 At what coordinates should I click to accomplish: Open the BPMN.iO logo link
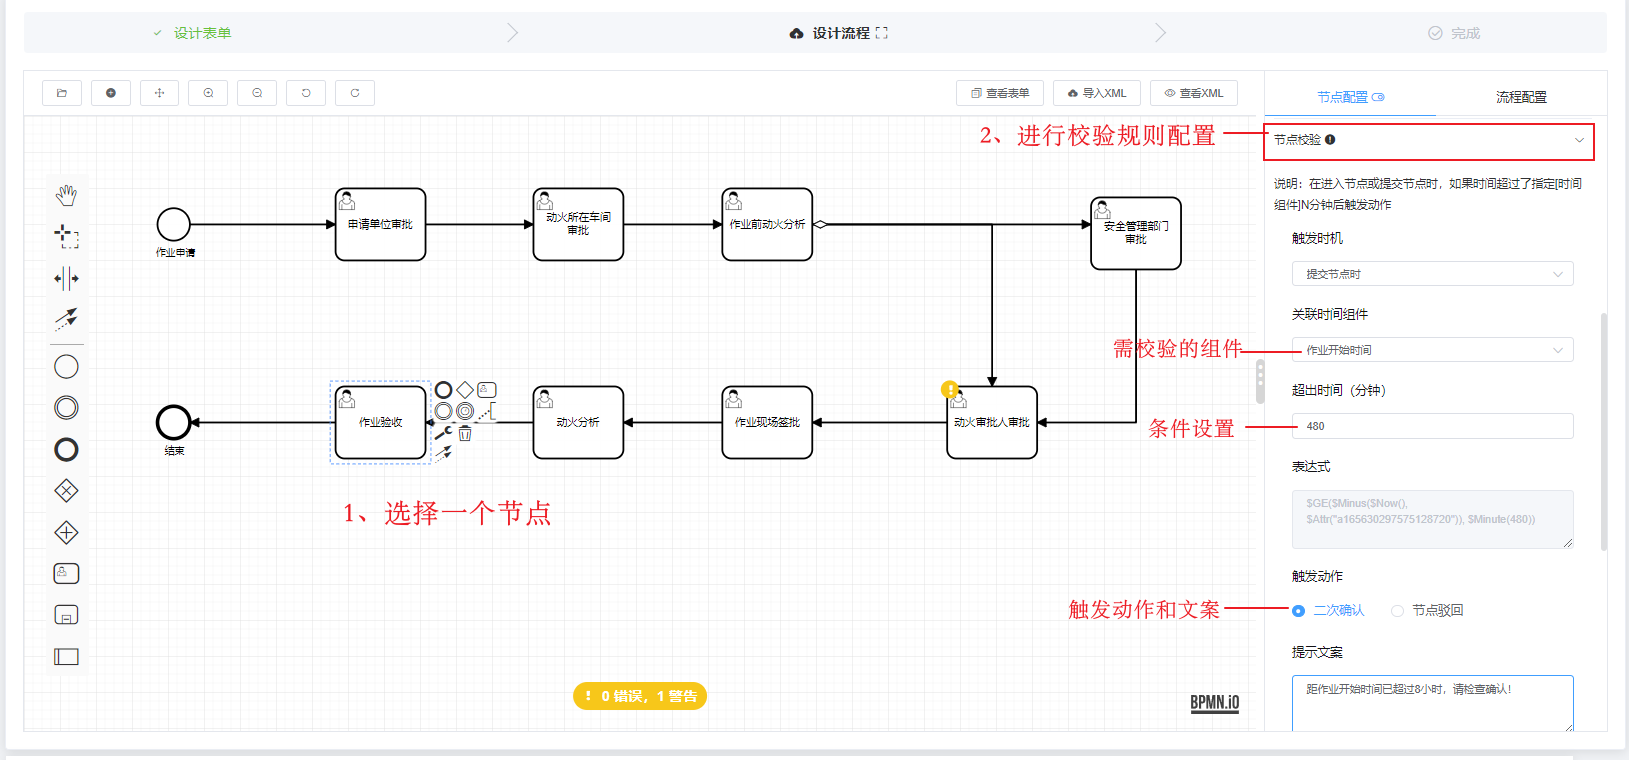tap(1215, 703)
